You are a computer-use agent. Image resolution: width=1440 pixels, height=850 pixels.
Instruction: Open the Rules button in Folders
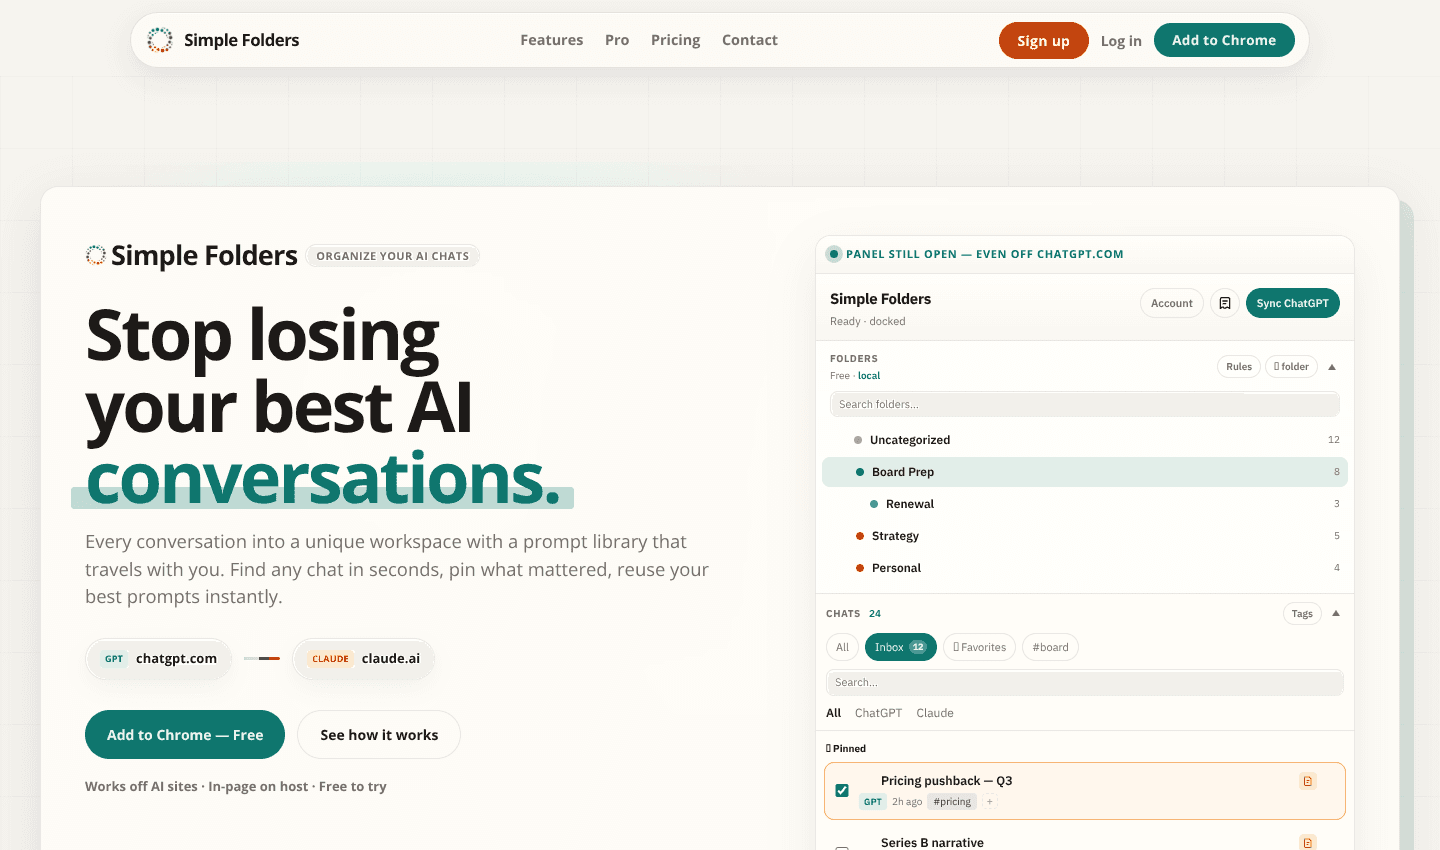tap(1239, 367)
